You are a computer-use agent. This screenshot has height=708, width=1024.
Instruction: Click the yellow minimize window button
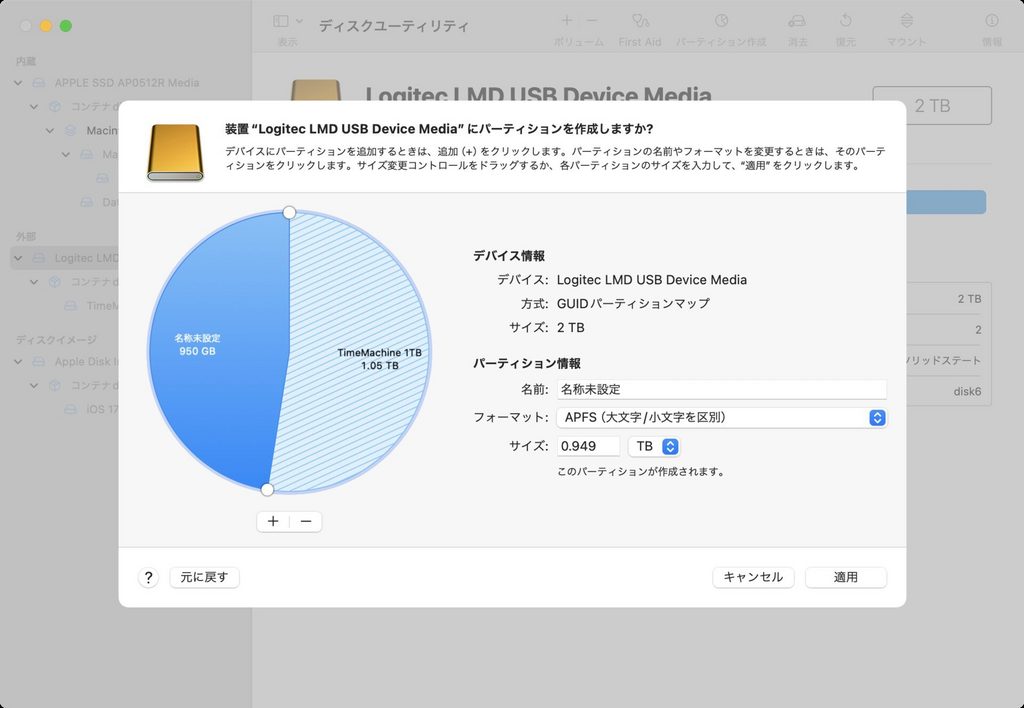pos(46,26)
